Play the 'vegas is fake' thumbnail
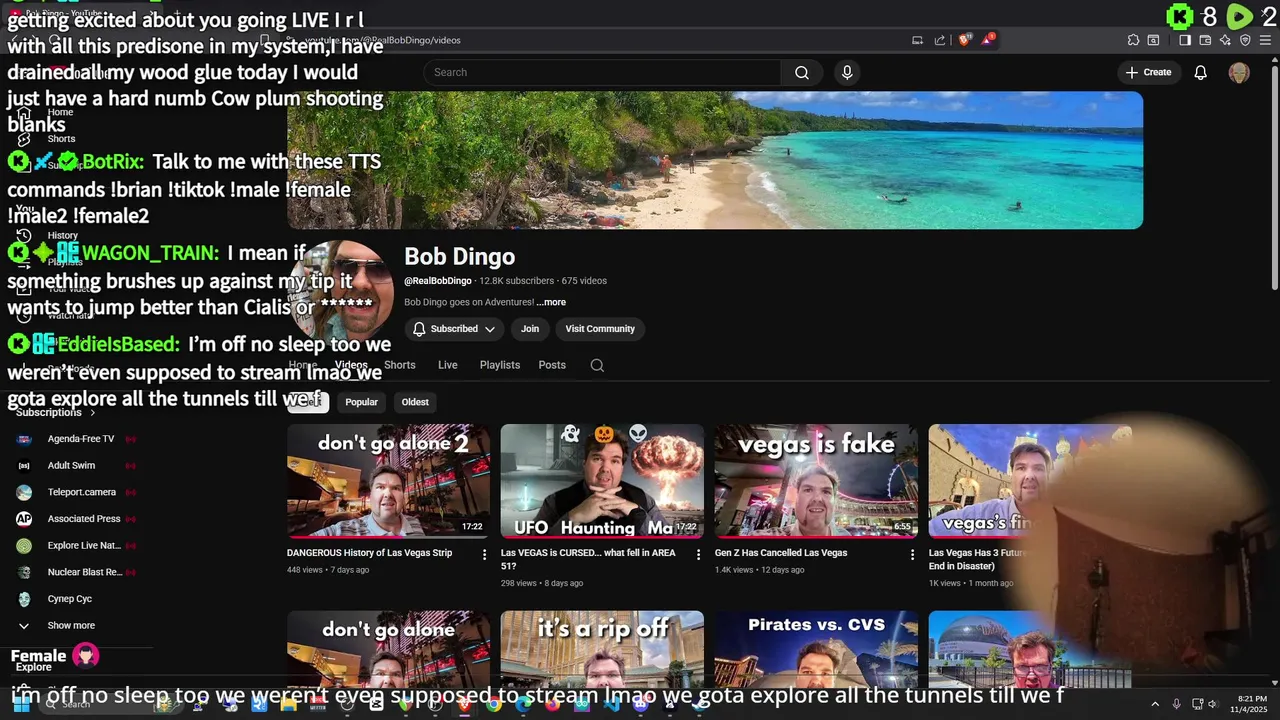 click(x=816, y=481)
